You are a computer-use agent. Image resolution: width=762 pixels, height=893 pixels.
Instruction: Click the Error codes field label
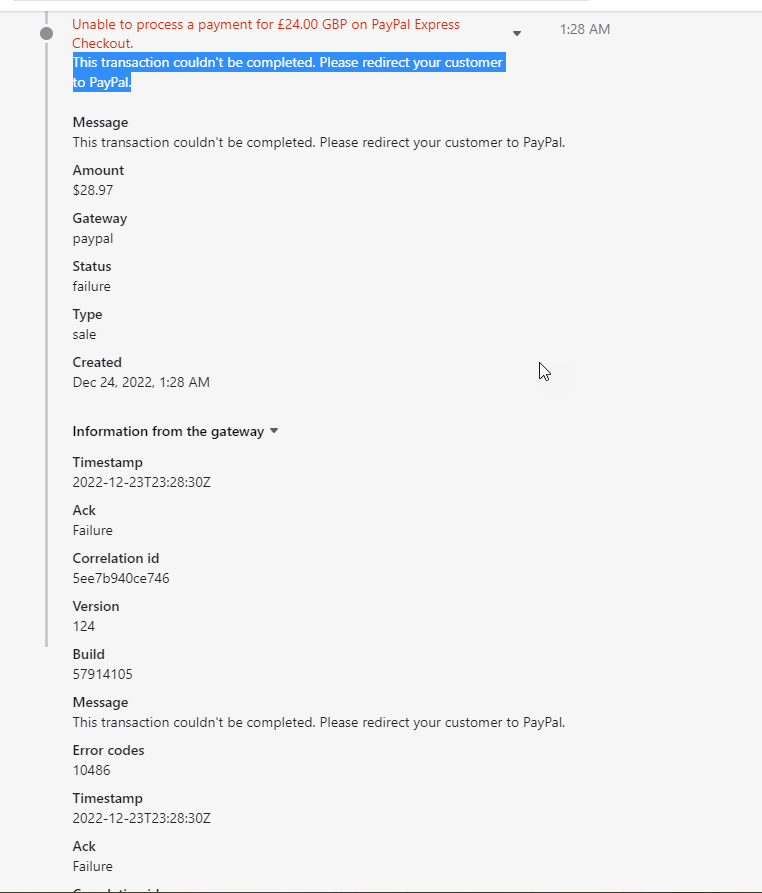pyautogui.click(x=108, y=750)
